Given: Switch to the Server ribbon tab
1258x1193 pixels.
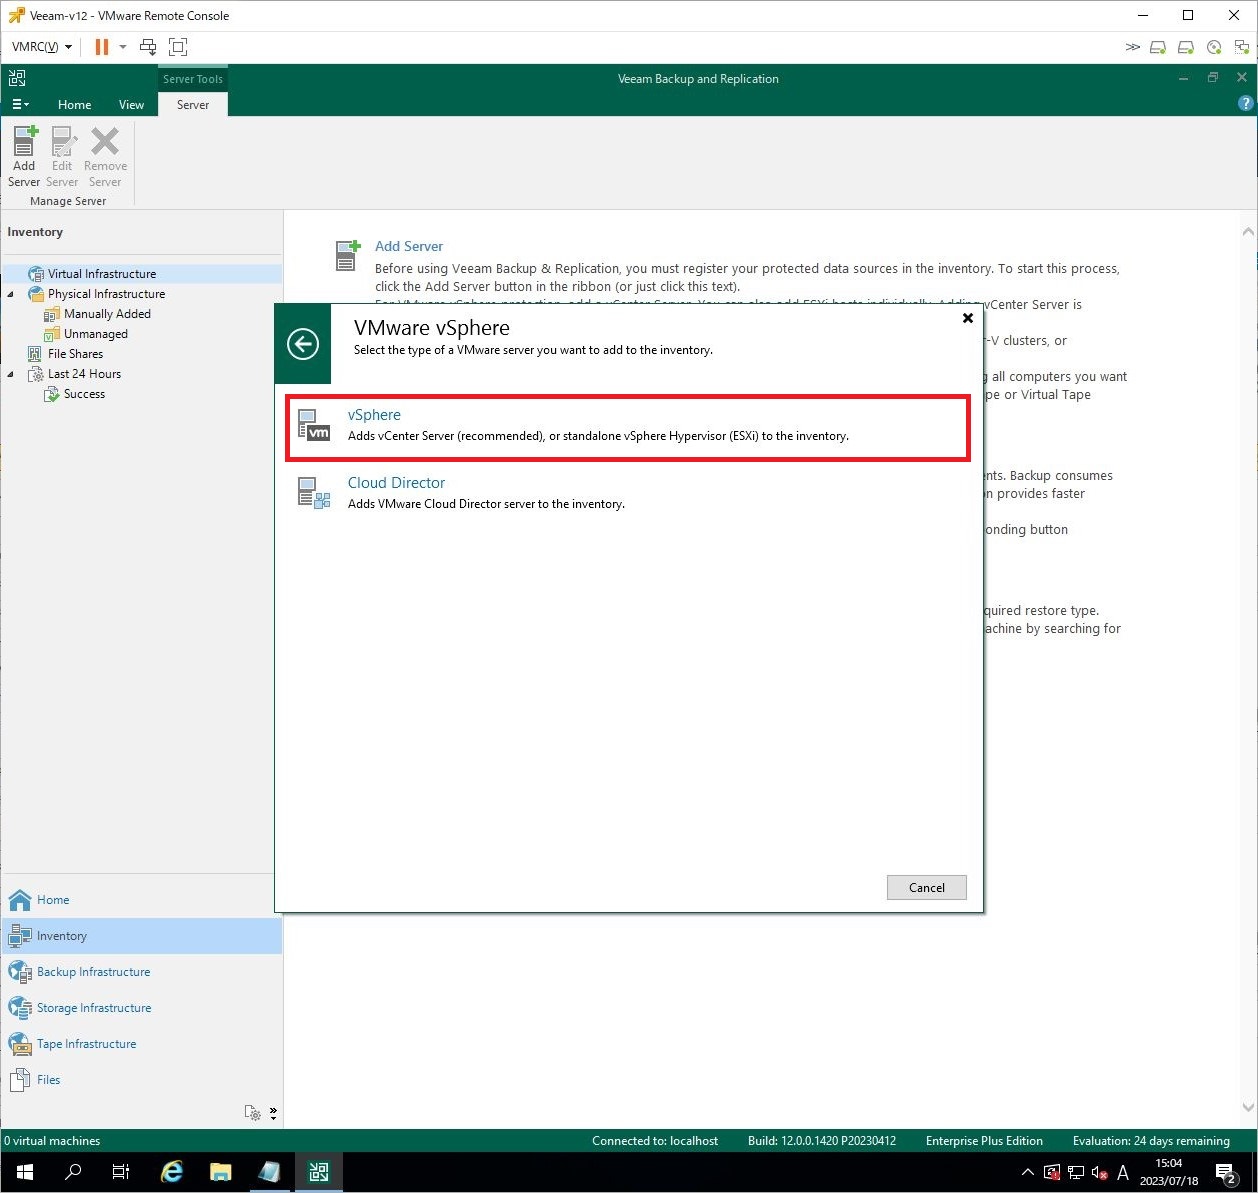Looking at the screenshot, I should [193, 104].
